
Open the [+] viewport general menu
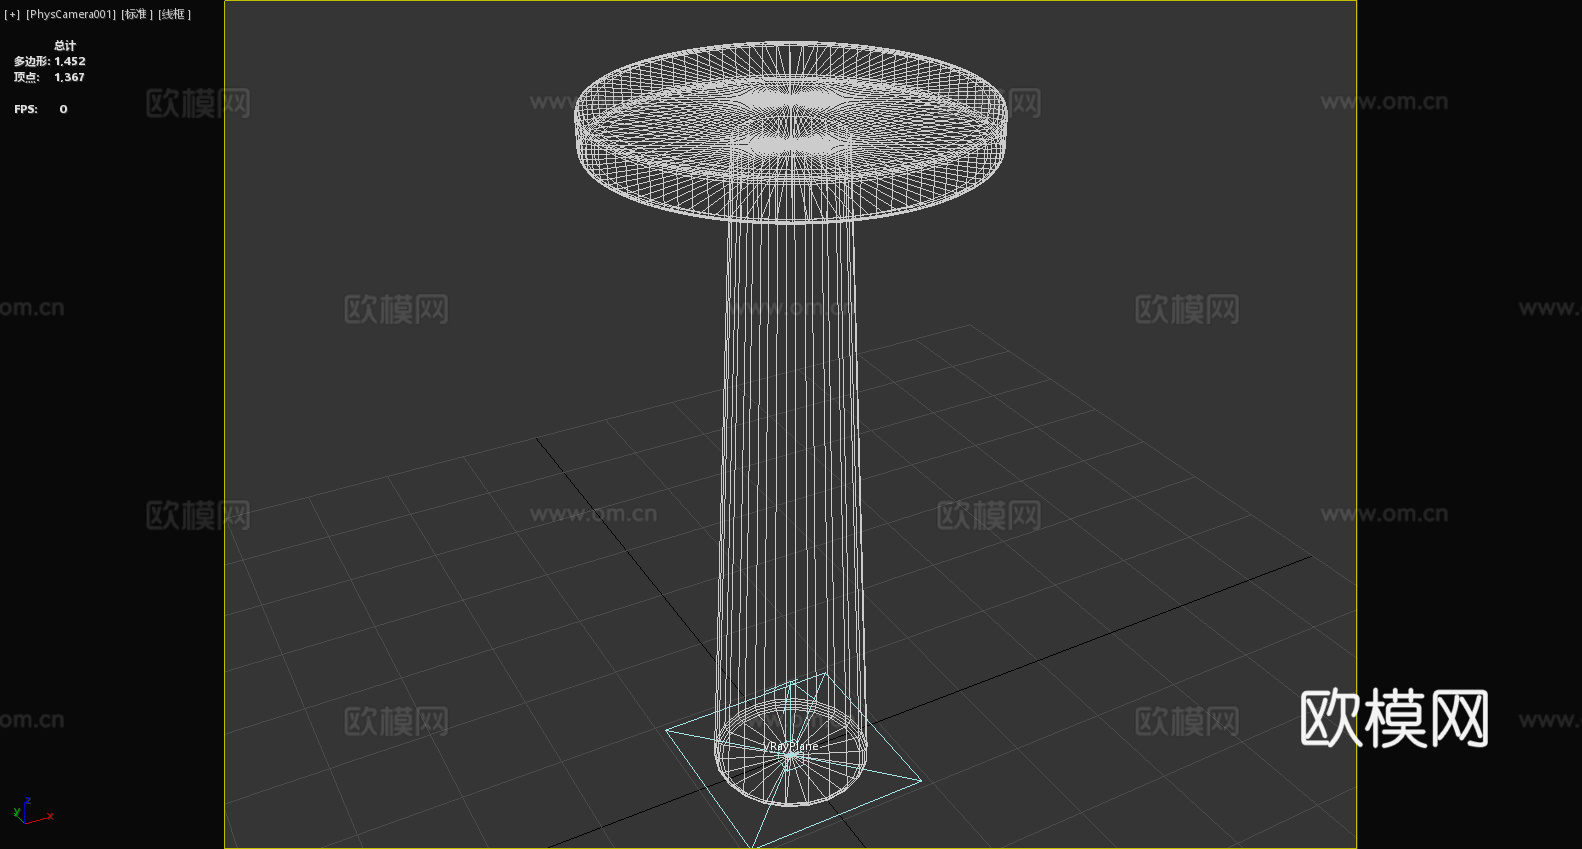click(12, 14)
